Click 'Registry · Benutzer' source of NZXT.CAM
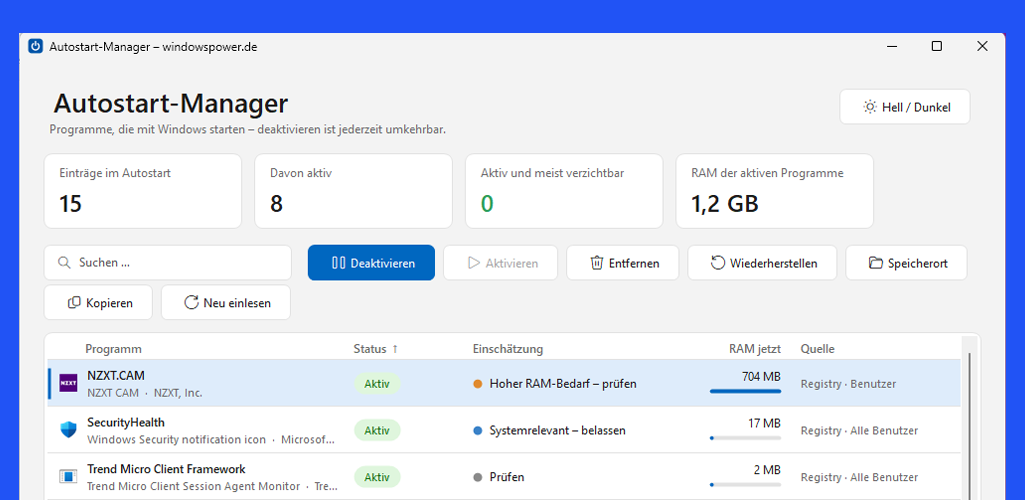This screenshot has width=1025, height=500. pyautogui.click(x=848, y=384)
